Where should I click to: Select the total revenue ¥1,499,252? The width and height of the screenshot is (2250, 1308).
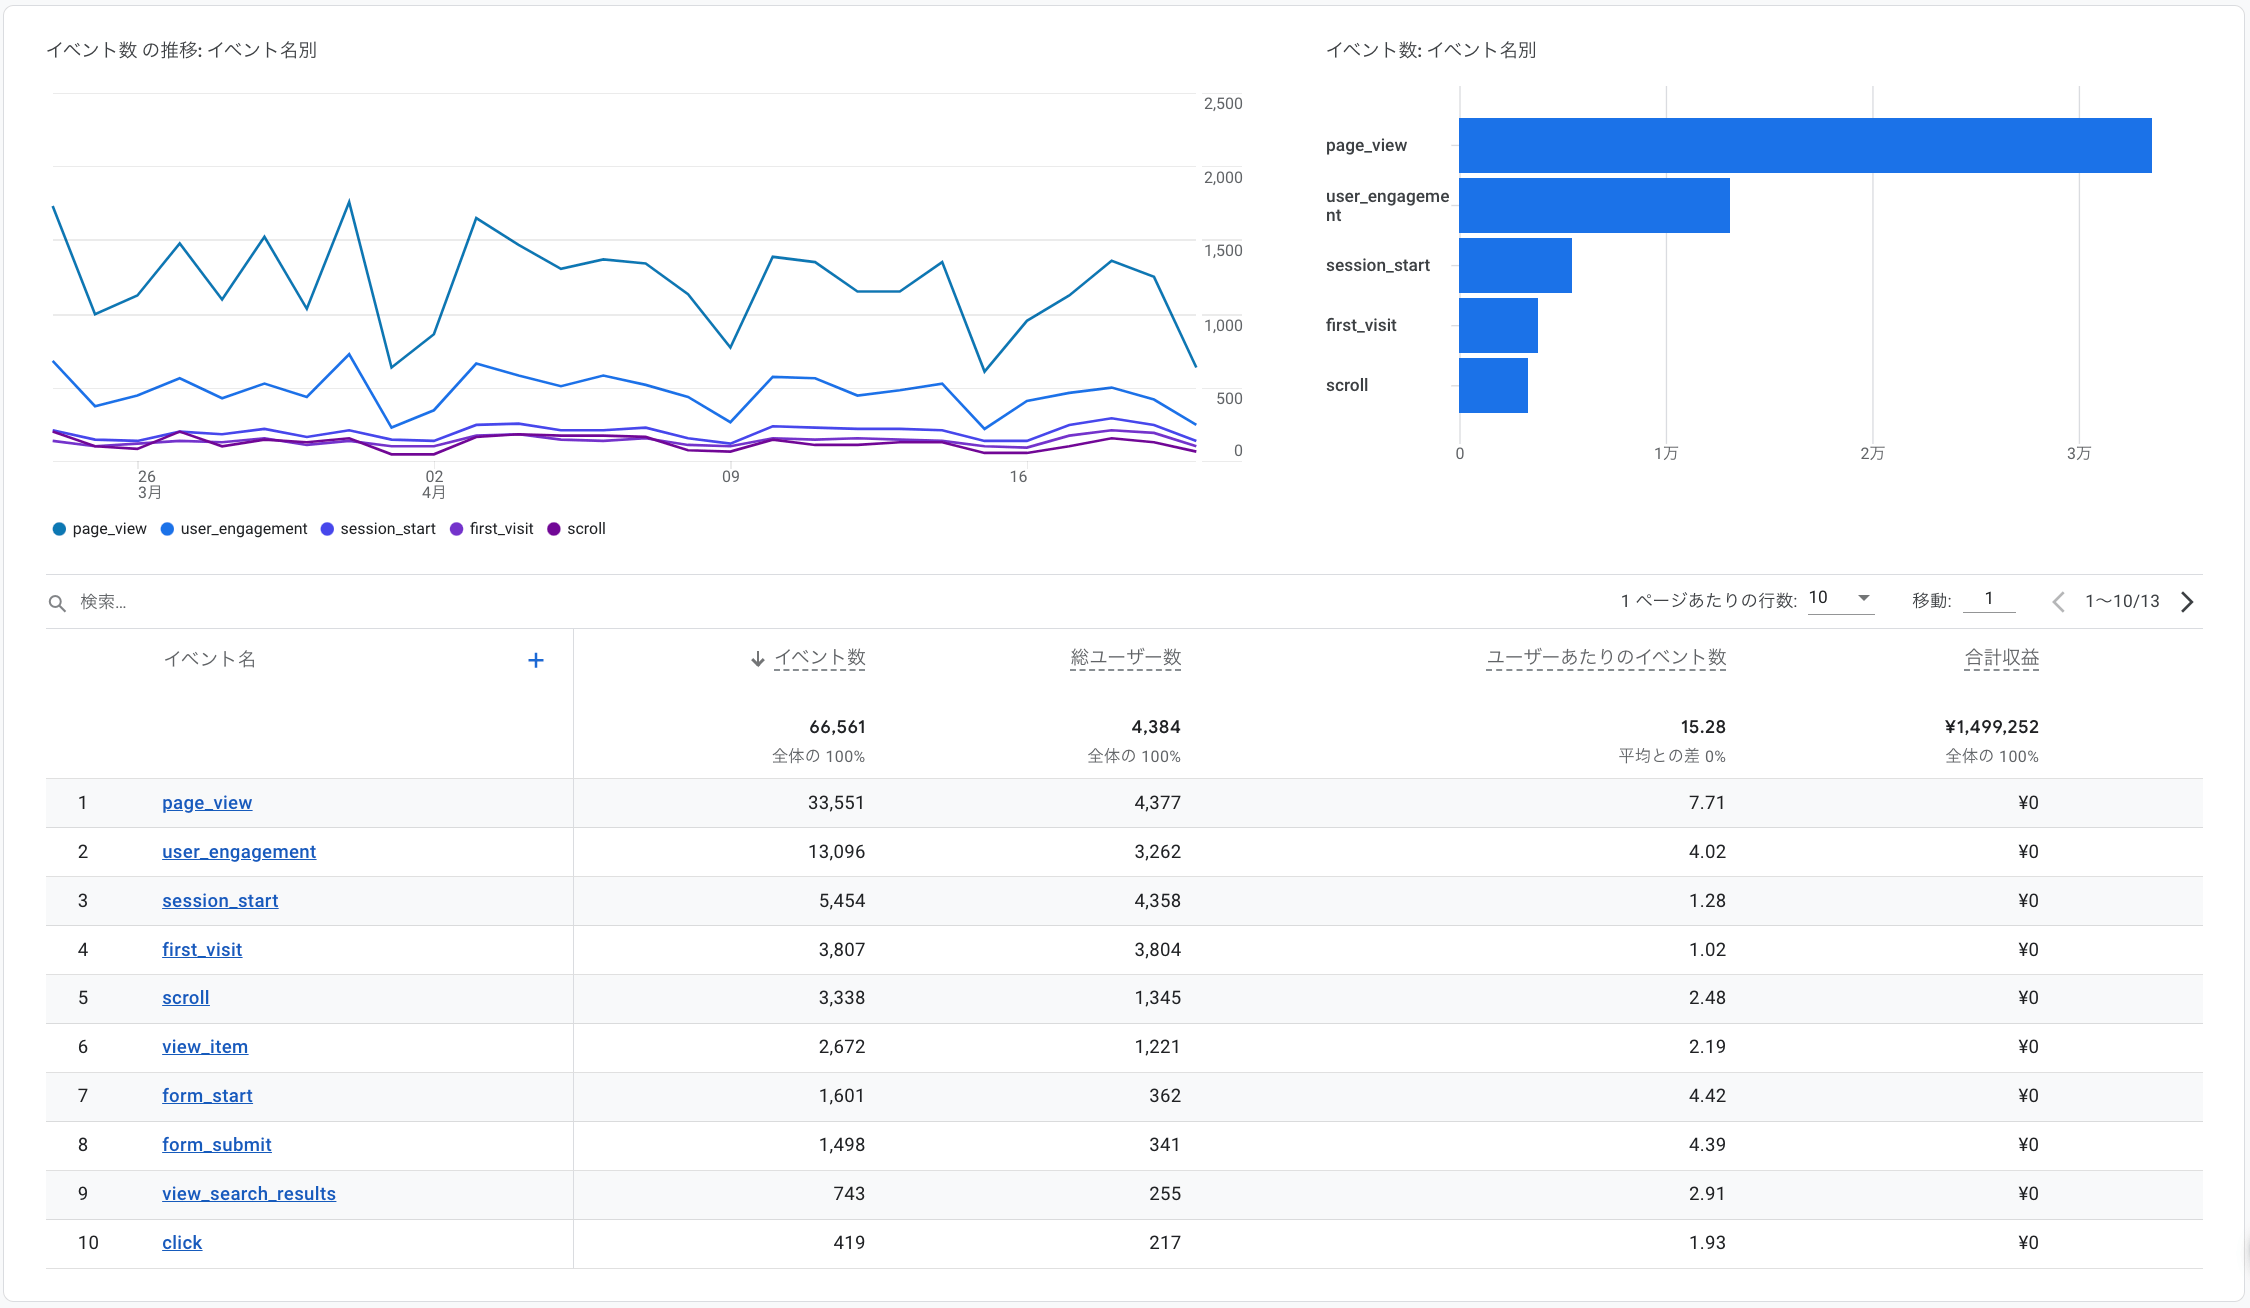(x=1991, y=727)
